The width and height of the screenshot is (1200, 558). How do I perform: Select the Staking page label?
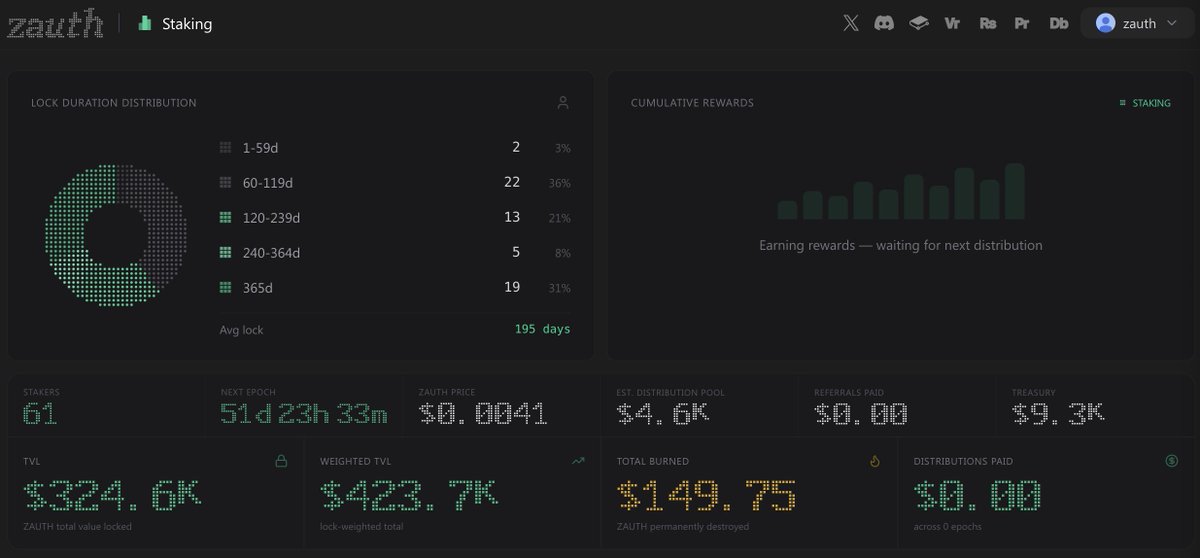click(x=187, y=23)
